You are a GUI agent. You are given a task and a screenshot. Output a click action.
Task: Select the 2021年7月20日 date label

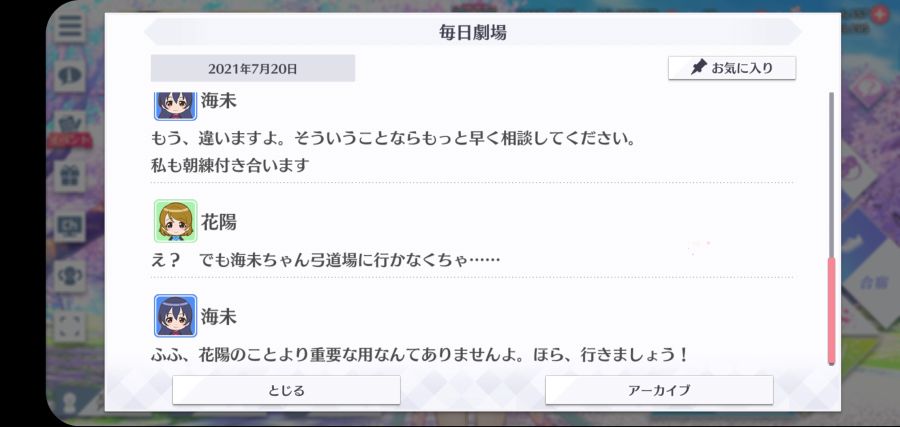253,69
